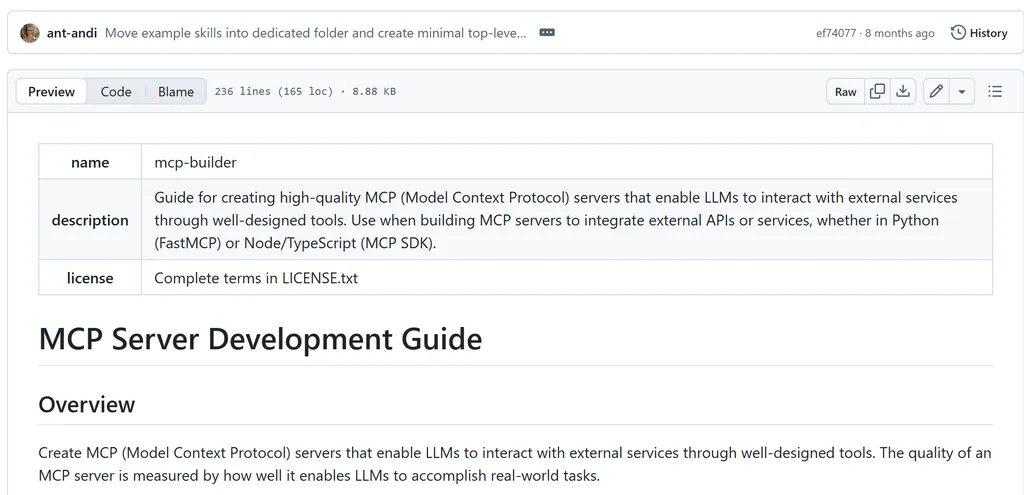
Task: Switch to the Code tab
Action: [x=116, y=91]
